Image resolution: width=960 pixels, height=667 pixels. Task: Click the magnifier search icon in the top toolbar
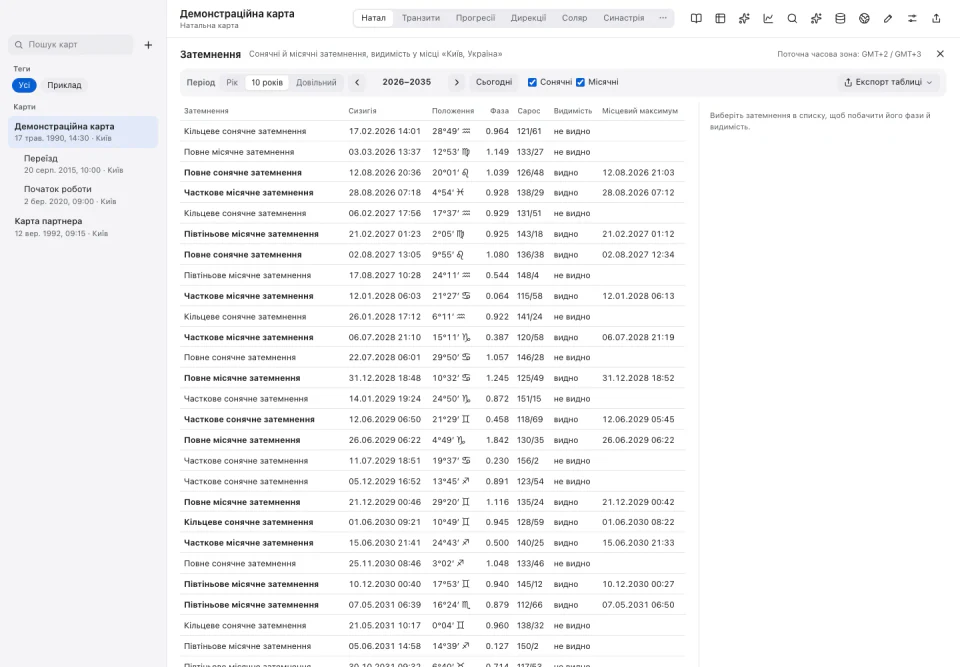point(792,18)
